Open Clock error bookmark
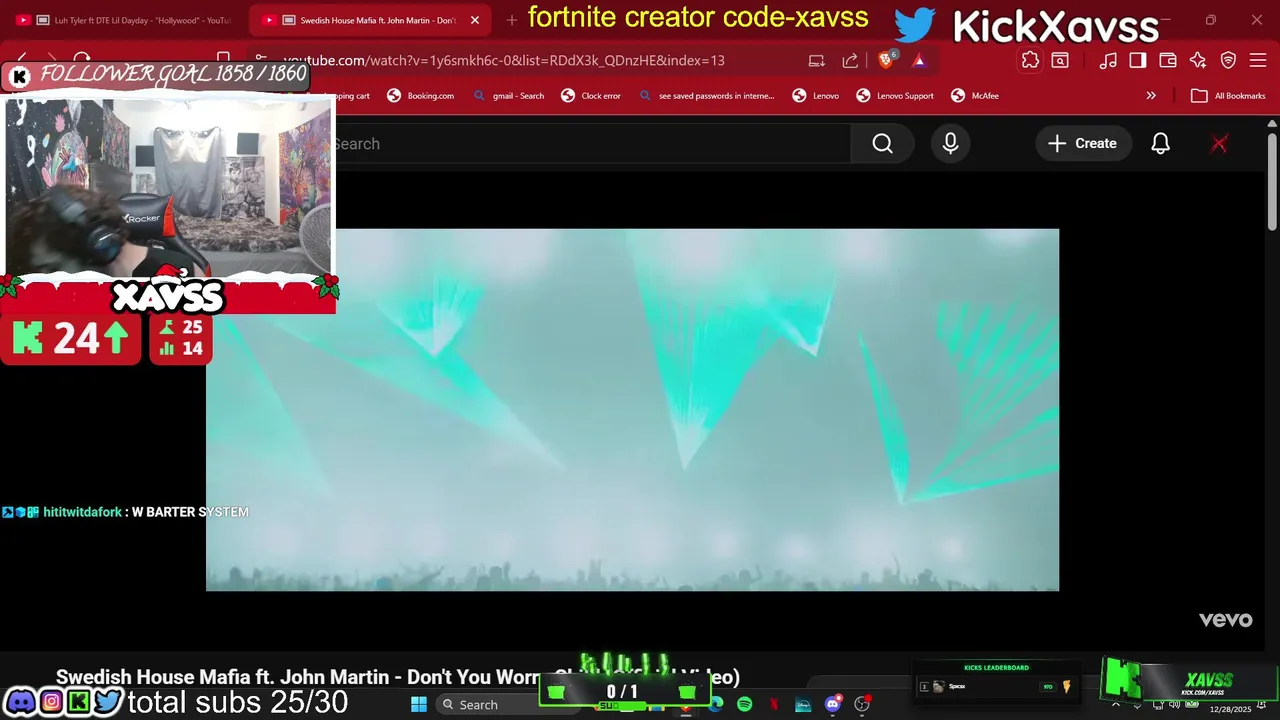1280x720 pixels. [591, 96]
